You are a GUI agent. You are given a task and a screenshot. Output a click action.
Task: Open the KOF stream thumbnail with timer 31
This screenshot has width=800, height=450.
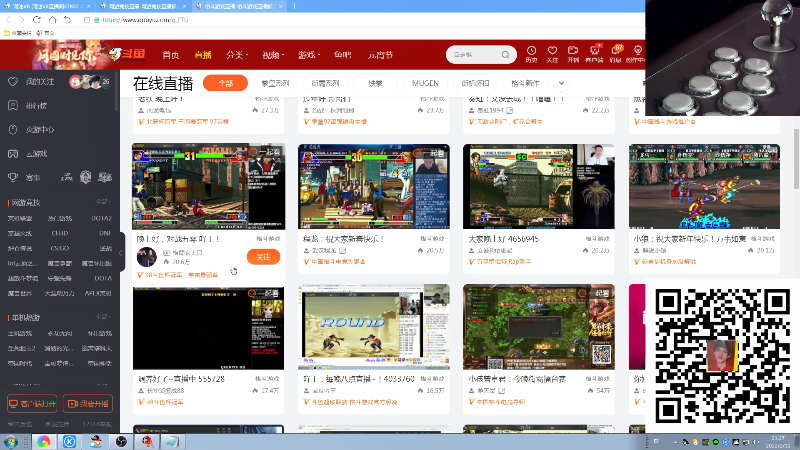(x=208, y=186)
